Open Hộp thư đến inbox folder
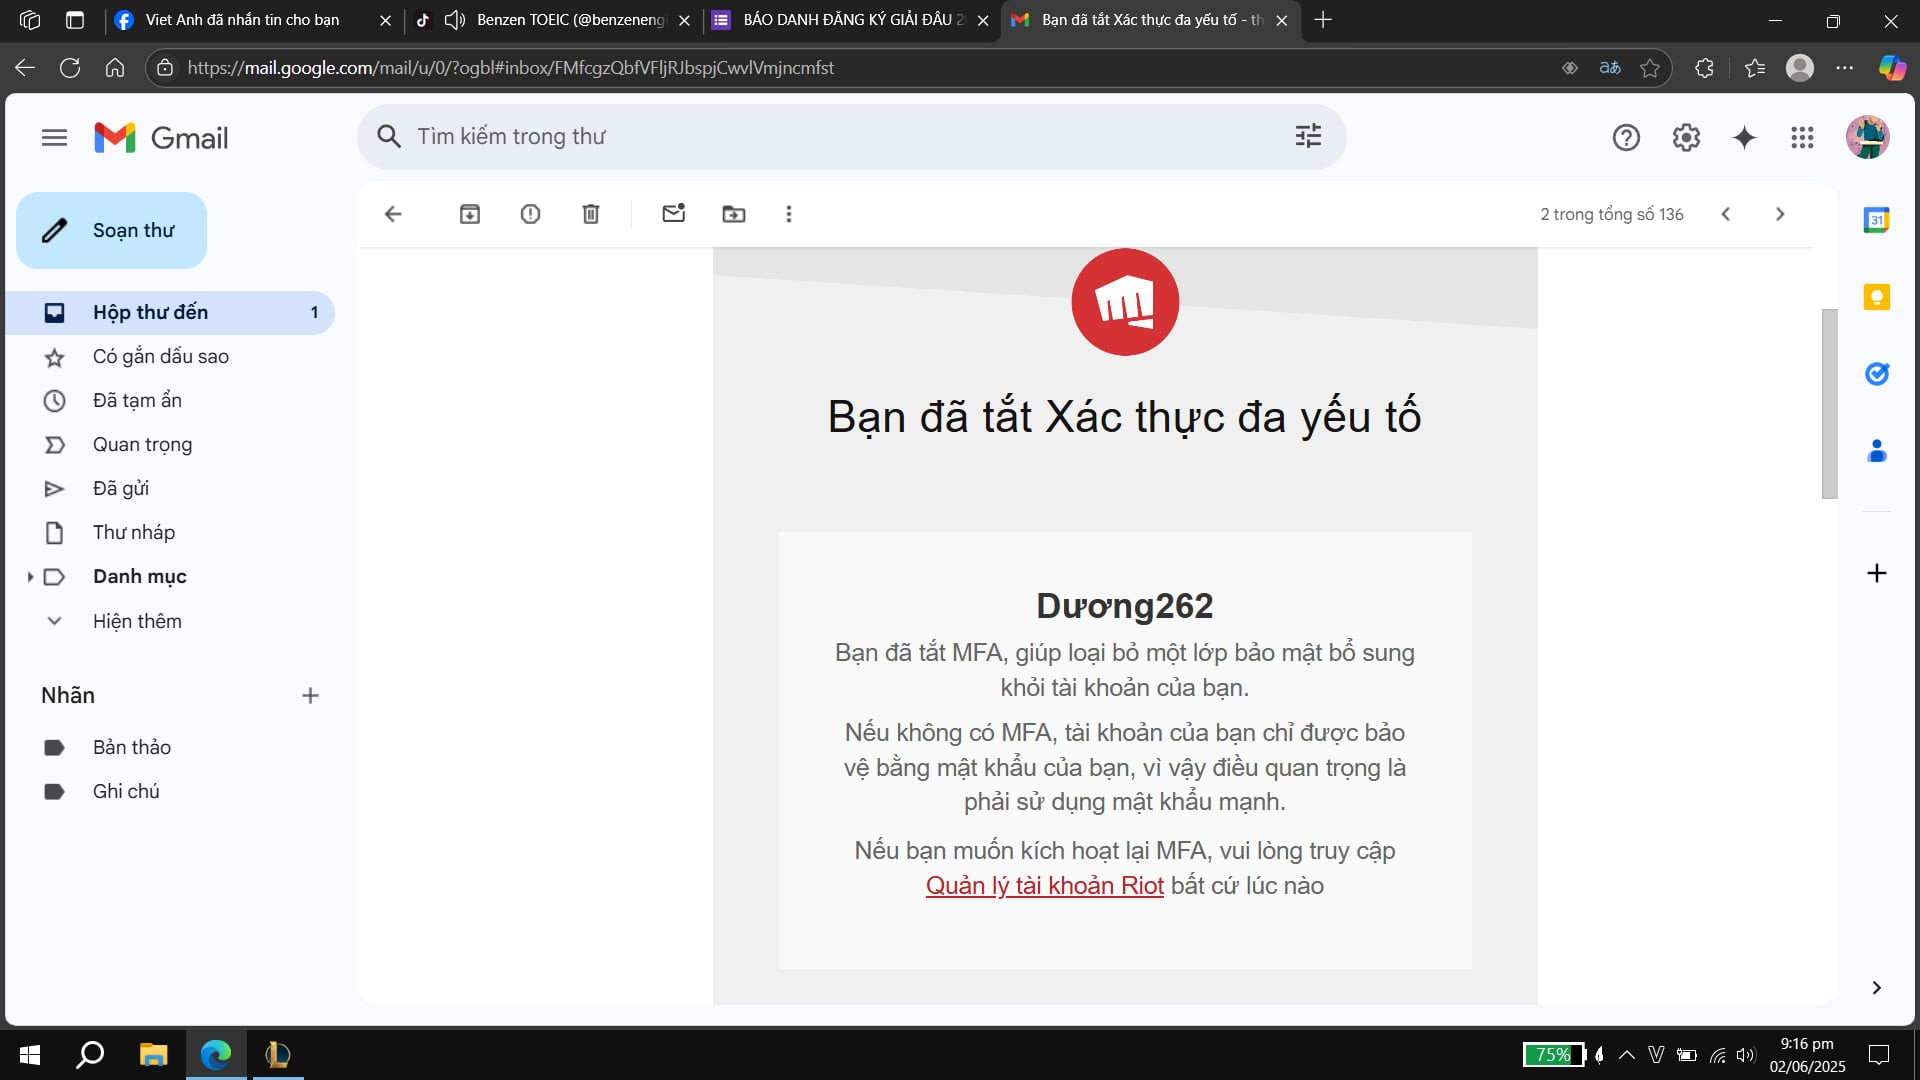This screenshot has height=1080, width=1920. 170,312
